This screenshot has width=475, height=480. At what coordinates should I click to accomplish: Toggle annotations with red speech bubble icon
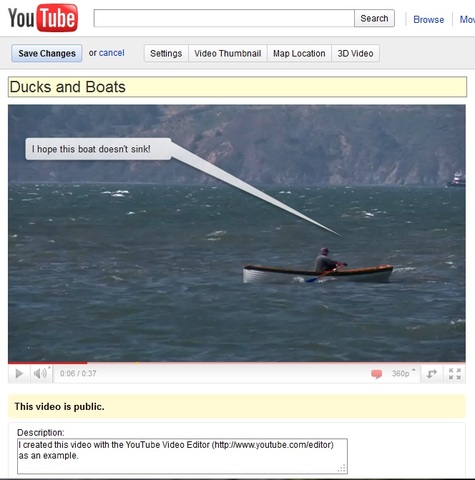pyautogui.click(x=377, y=374)
